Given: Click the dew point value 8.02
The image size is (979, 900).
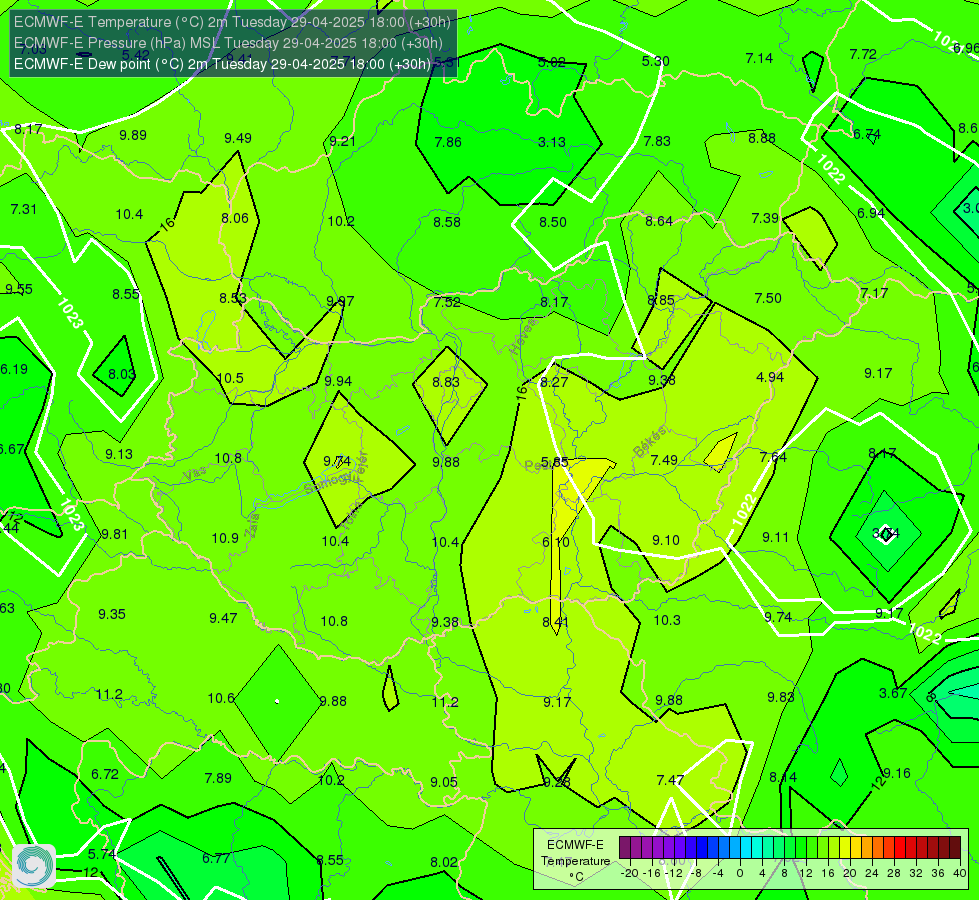Looking at the screenshot, I should (443, 862).
